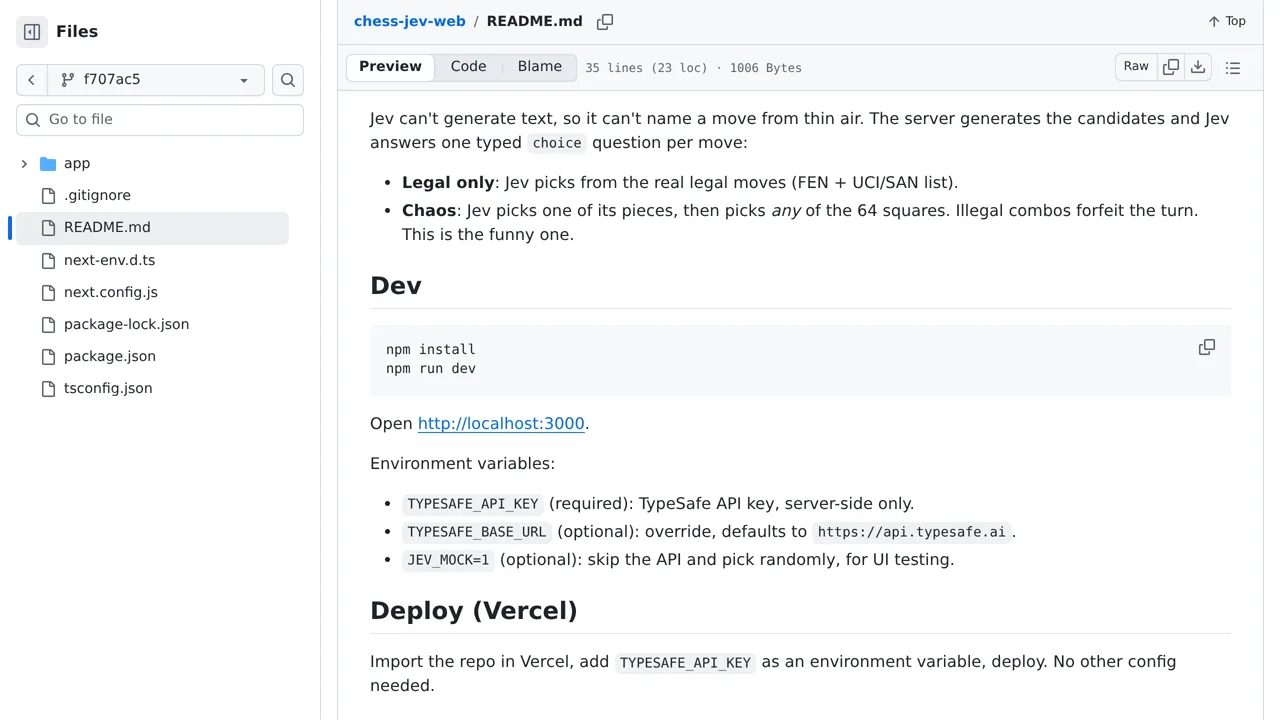Click the JEV_MOCK=1 code label
Screen dimensions: 1280x720
pyautogui.click(x=448, y=560)
